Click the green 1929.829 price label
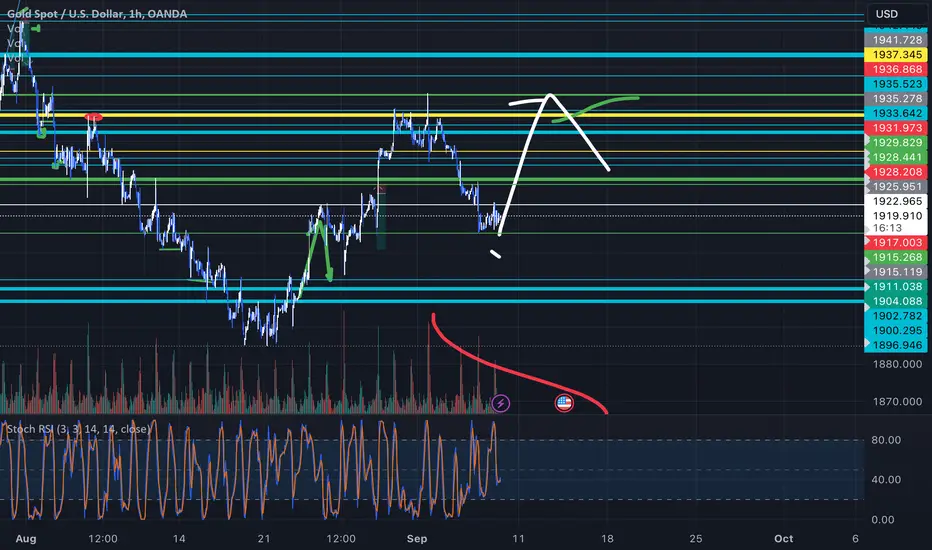 [896, 143]
